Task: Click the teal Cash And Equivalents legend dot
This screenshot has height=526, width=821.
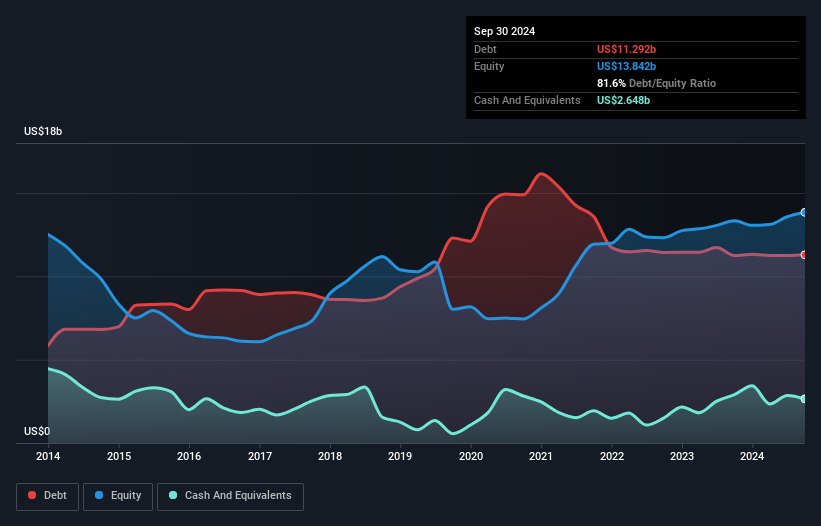Action: tap(173, 495)
